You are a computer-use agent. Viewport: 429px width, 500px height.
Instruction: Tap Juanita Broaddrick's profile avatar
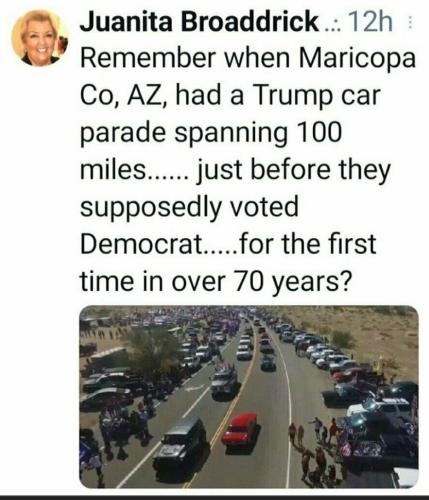pos(39,38)
